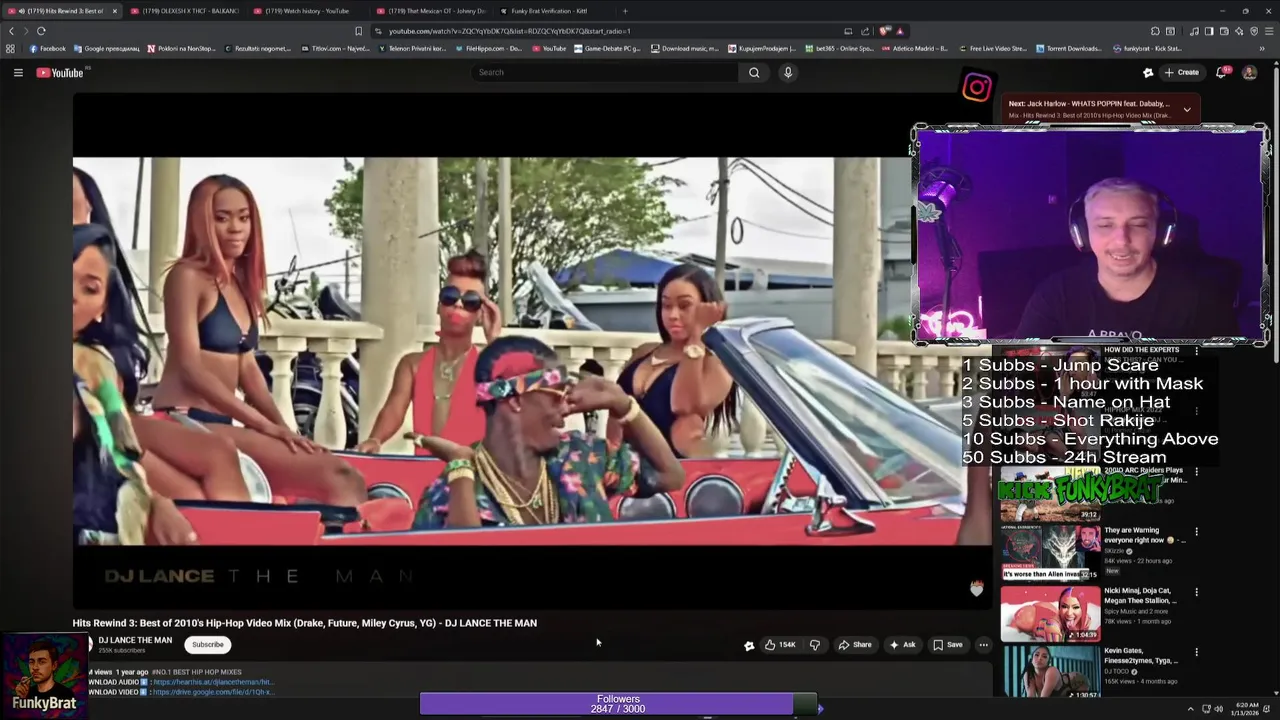Open the account avatar menu
Image resolution: width=1280 pixels, height=720 pixels.
coord(1249,72)
